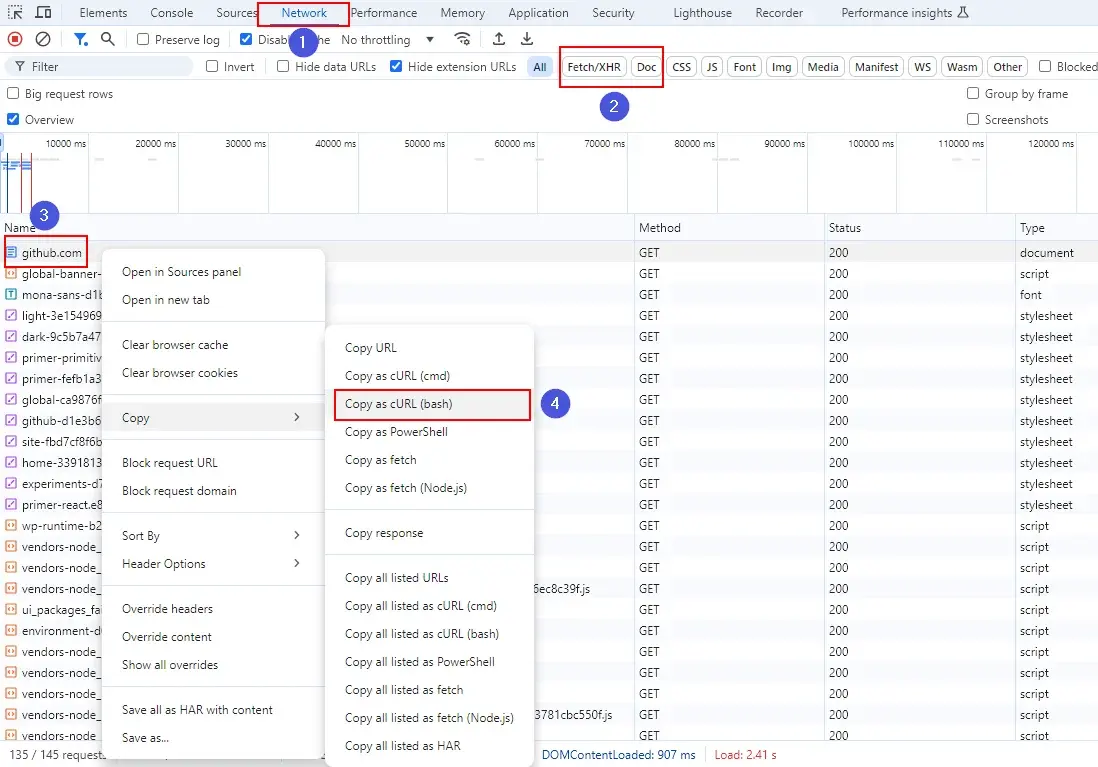The width and height of the screenshot is (1098, 767).
Task: Toggle the filter funnel icon
Action: (80, 39)
